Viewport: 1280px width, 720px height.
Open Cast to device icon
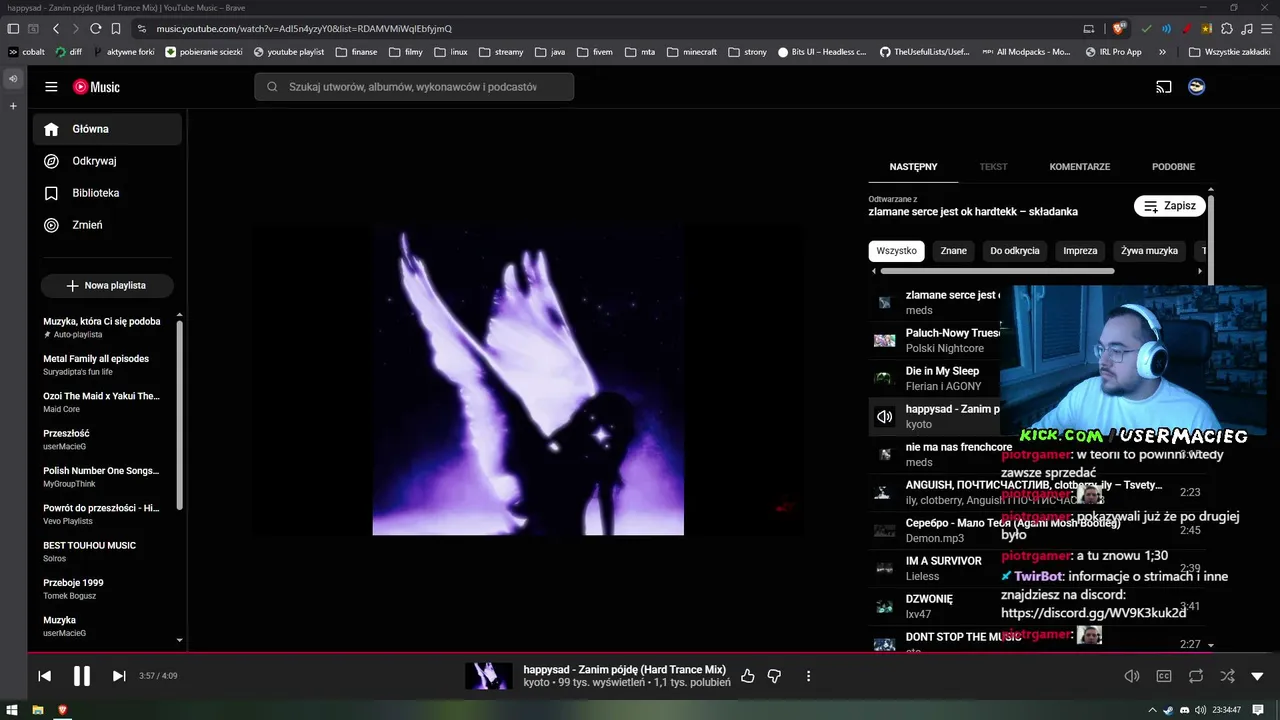pos(1164,87)
